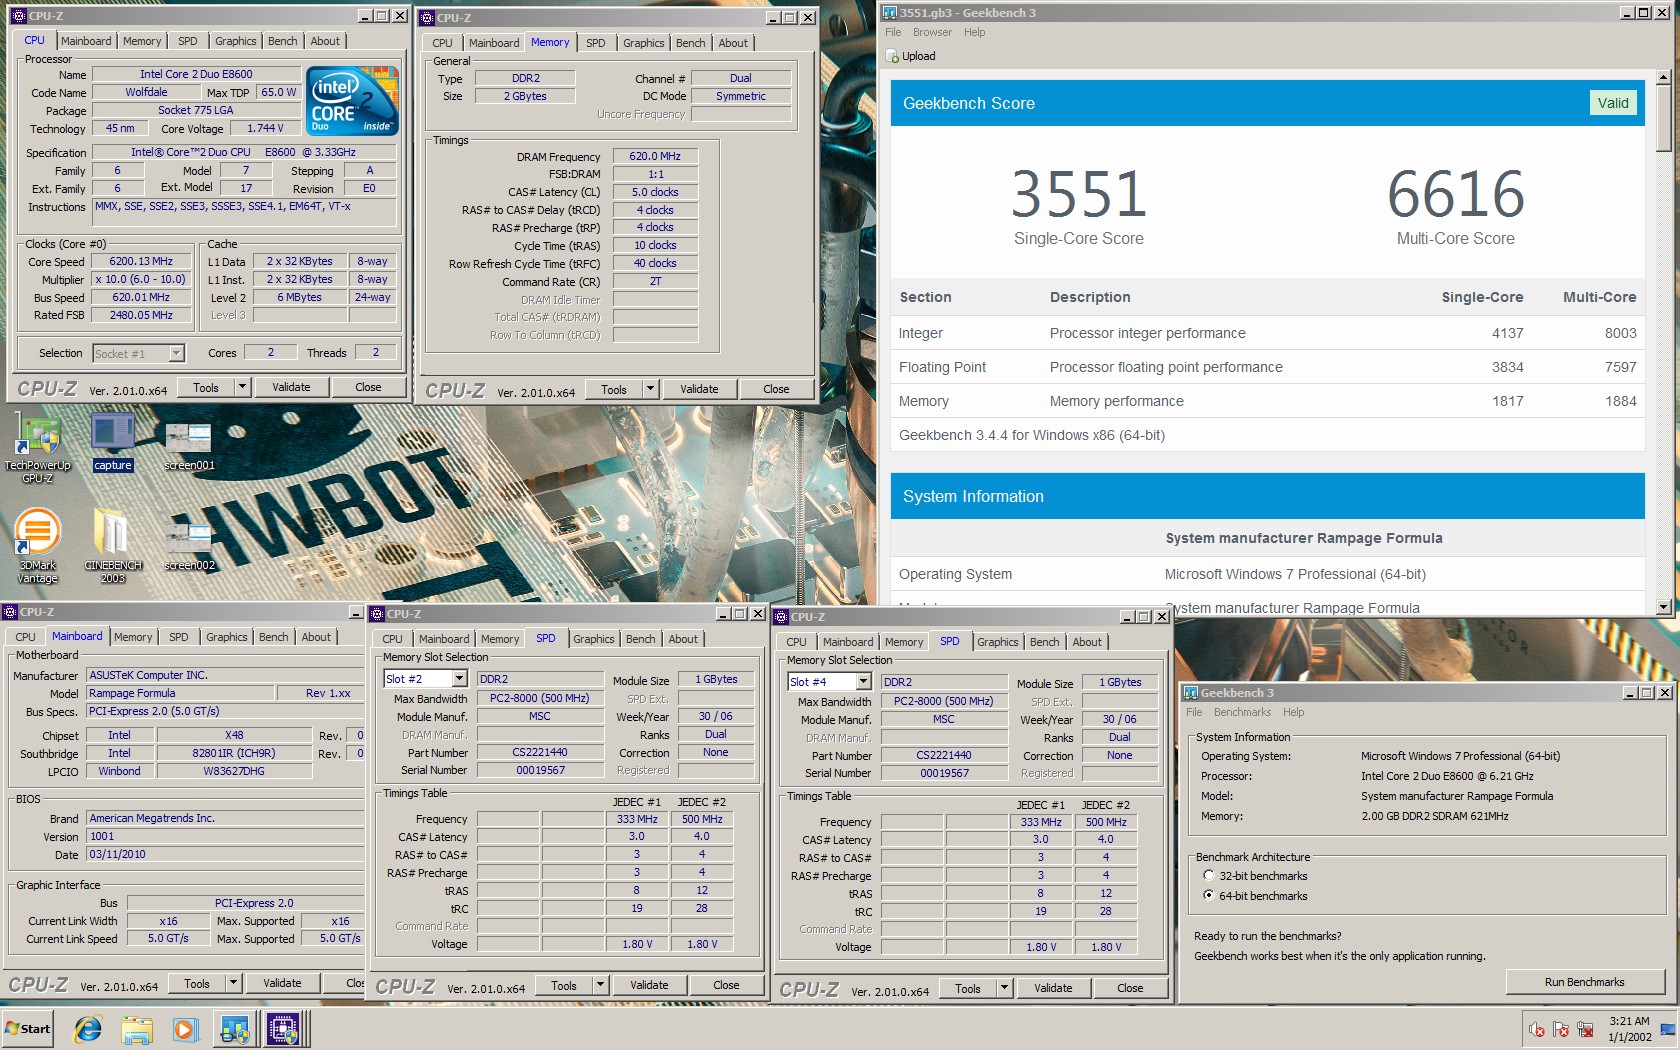The width and height of the screenshot is (1680, 1050).
Task: Click the 3551.gb3 Geekbench title bar icon
Action: 889,13
